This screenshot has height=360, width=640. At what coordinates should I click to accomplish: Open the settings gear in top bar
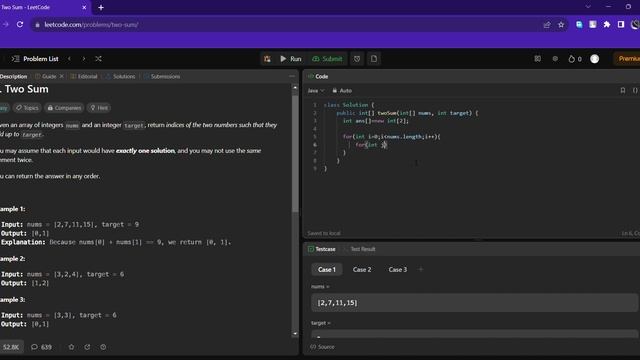point(555,59)
